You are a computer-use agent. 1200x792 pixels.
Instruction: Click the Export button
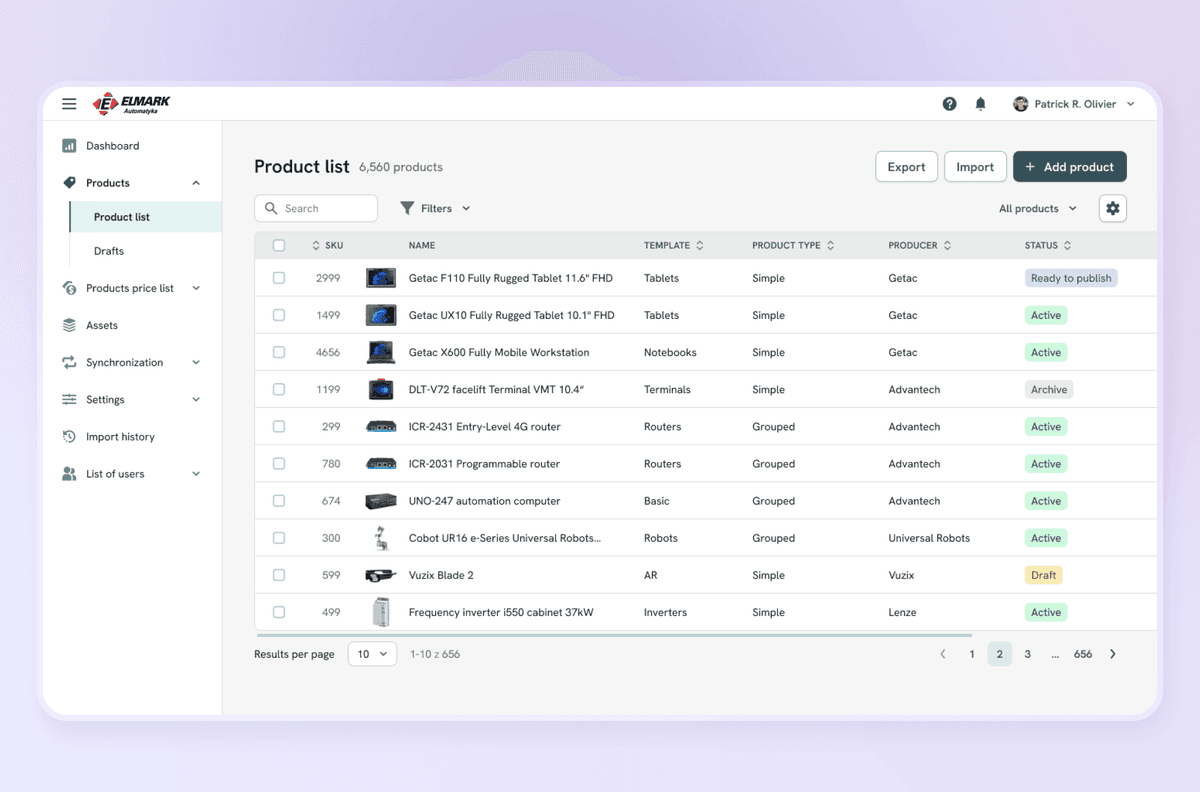906,167
